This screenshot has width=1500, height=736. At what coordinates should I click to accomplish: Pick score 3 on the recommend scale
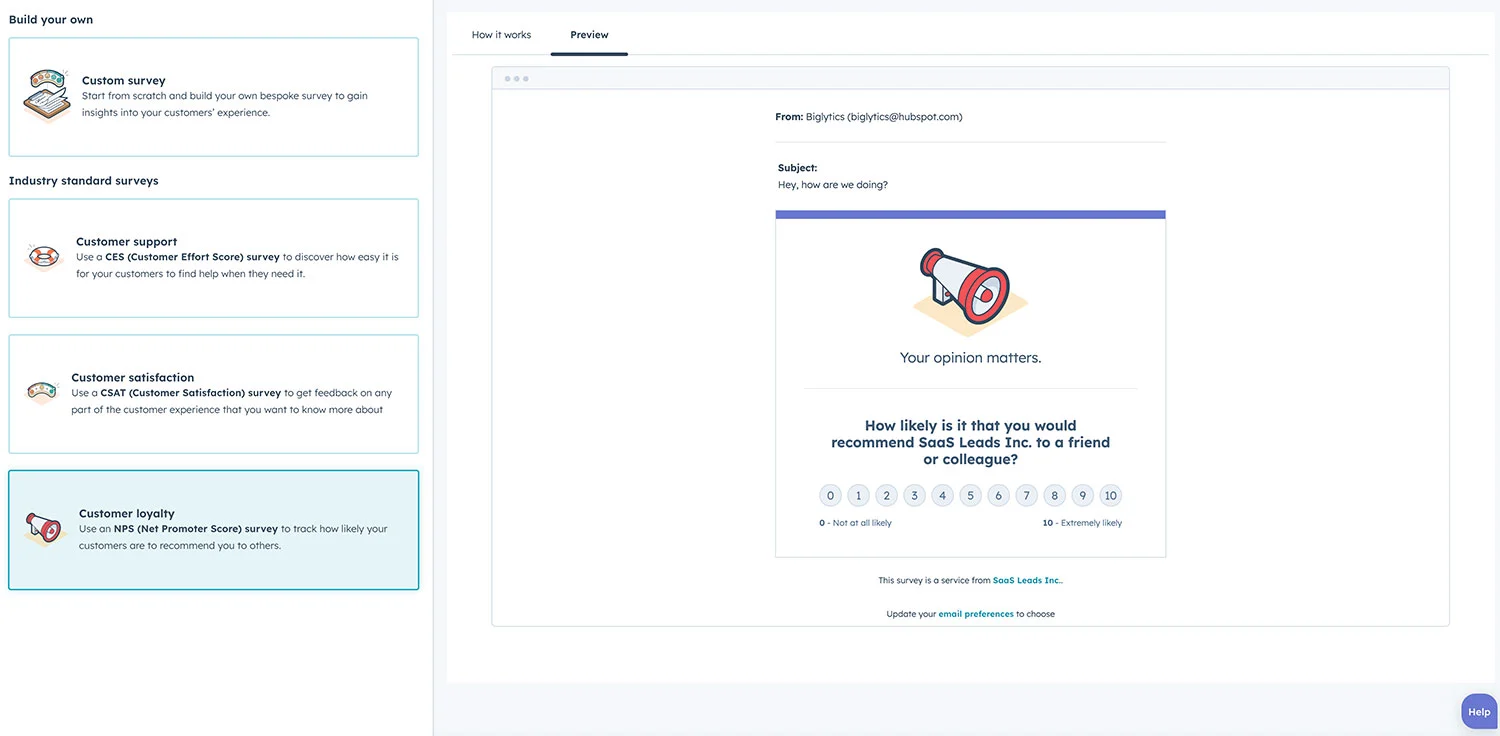pyautogui.click(x=914, y=495)
